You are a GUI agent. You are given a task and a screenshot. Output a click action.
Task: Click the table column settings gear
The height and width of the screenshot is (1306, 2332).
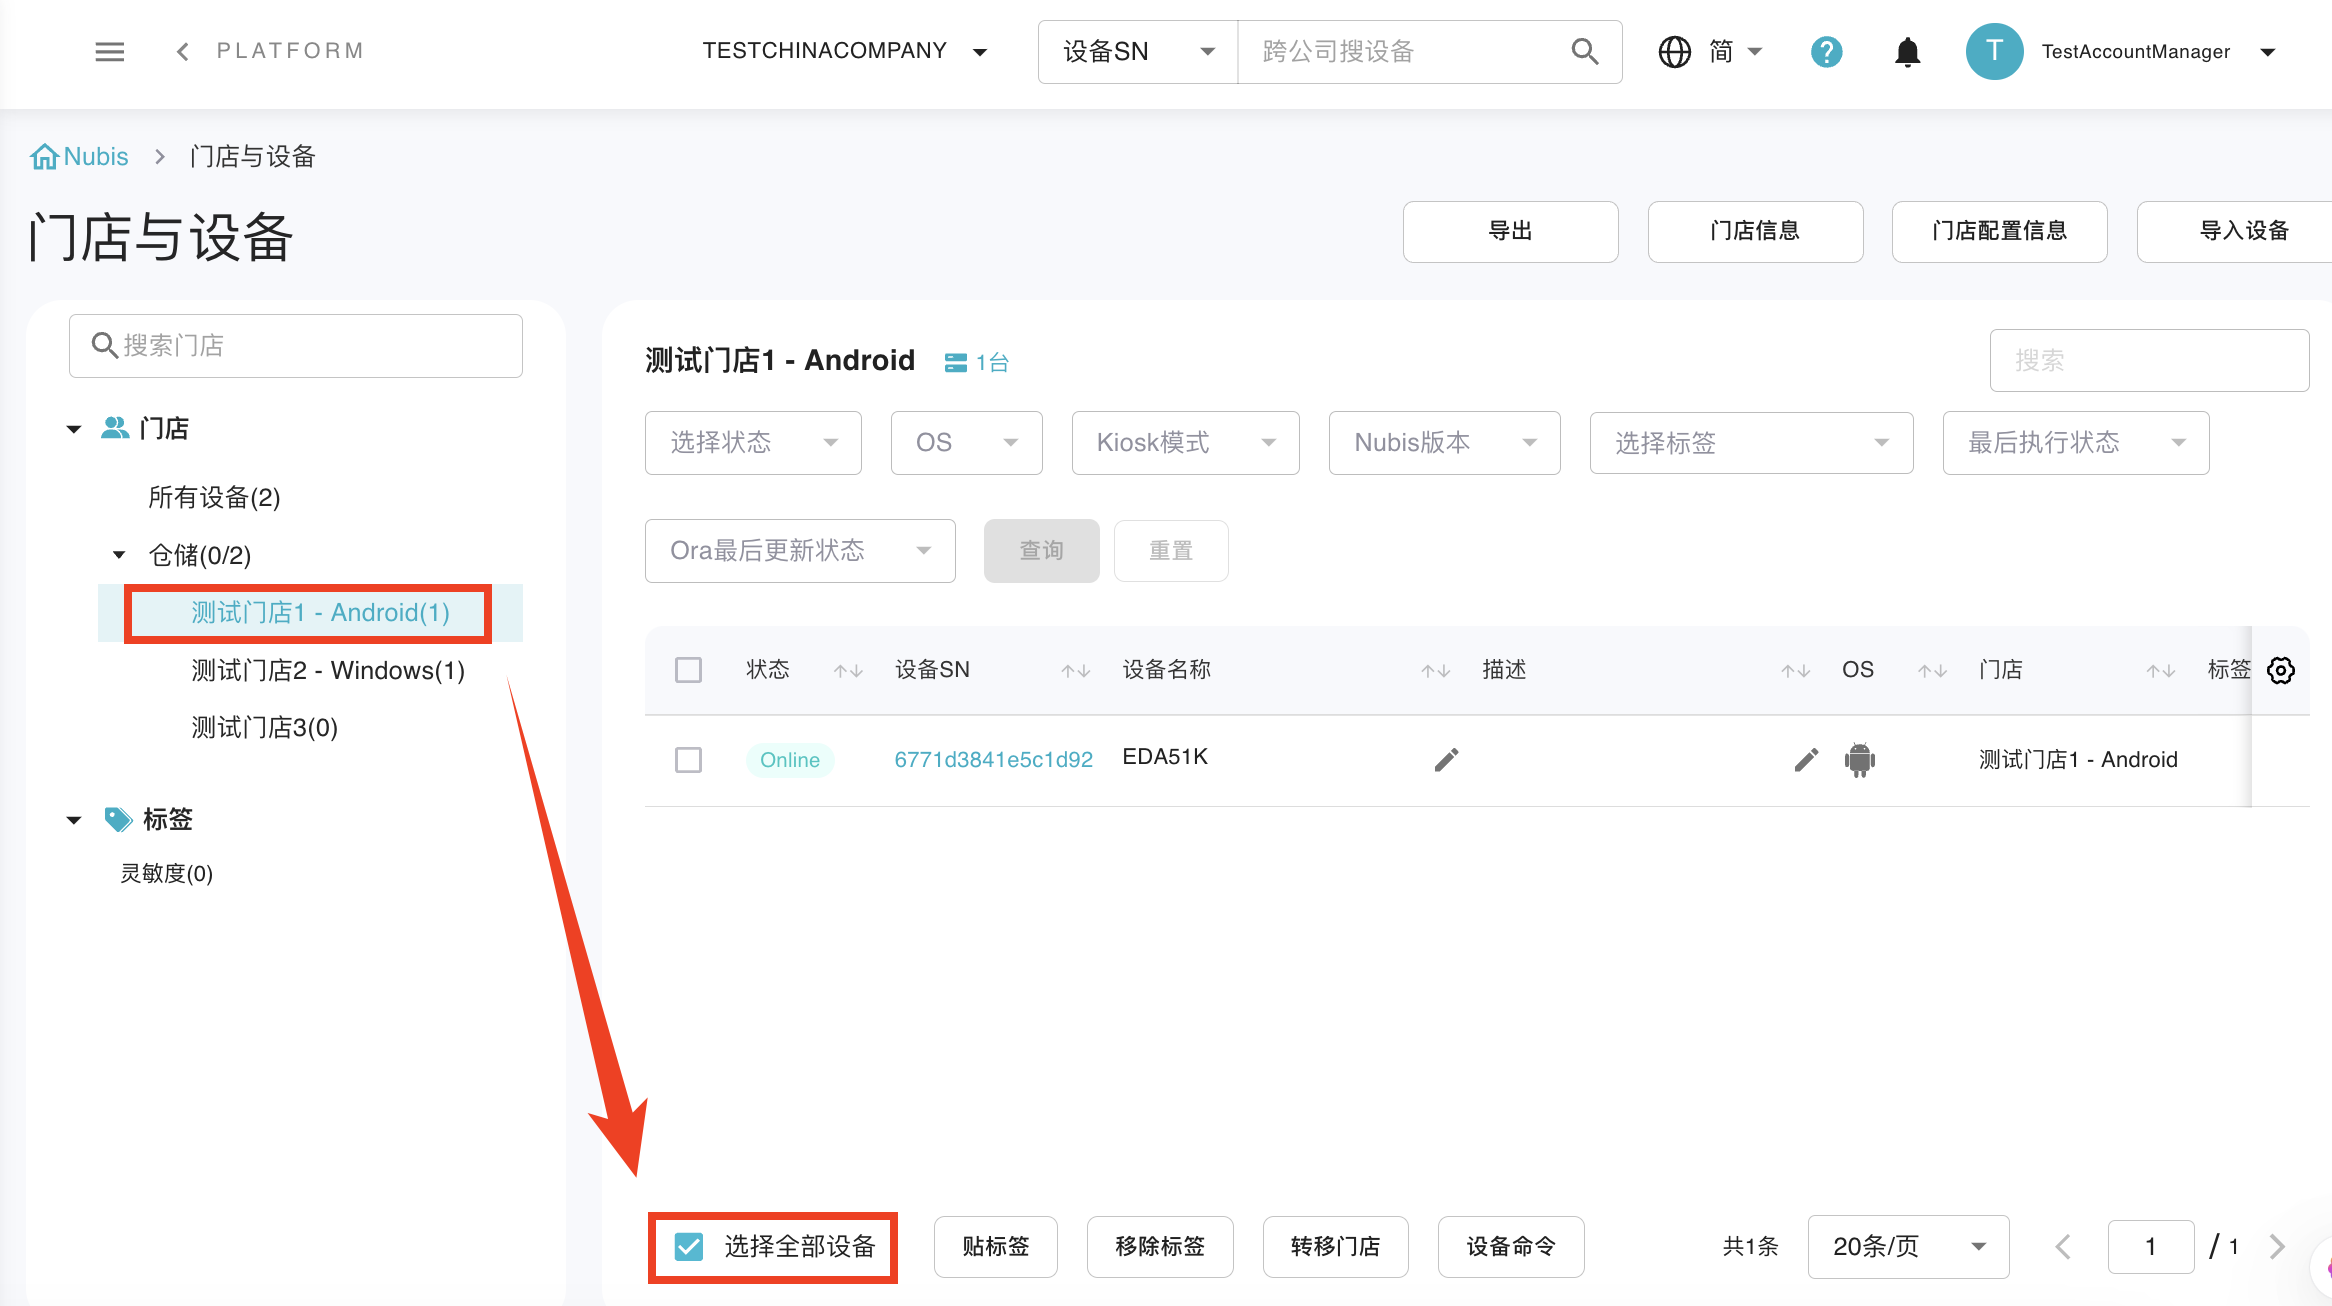coord(2280,670)
